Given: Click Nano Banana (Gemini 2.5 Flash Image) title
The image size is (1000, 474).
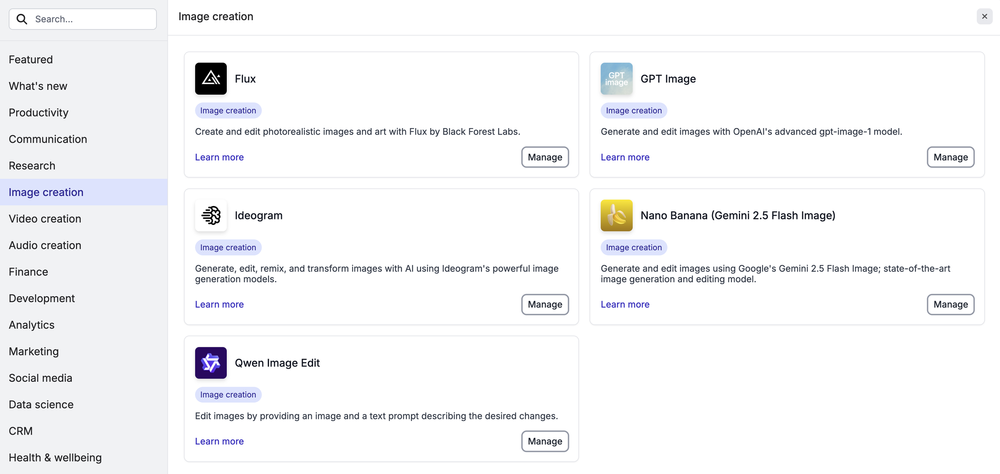Looking at the screenshot, I should 738,216.
